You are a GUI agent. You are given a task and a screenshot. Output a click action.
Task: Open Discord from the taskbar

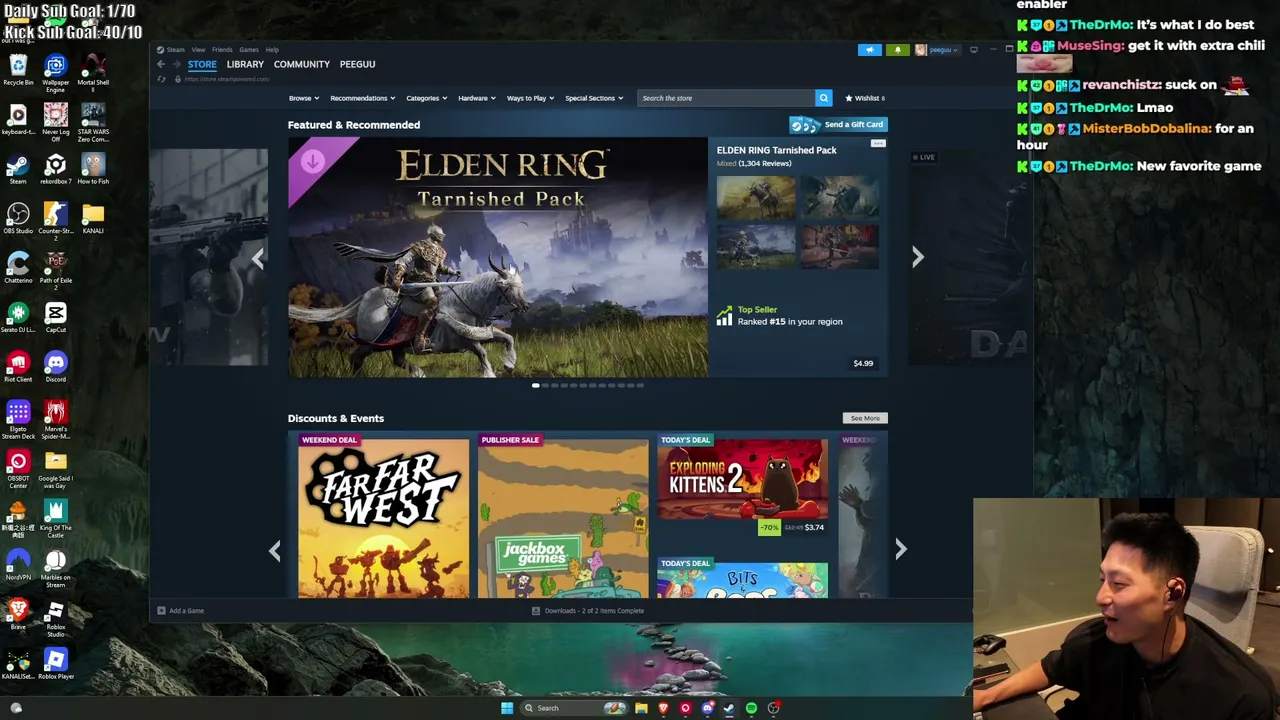click(707, 708)
